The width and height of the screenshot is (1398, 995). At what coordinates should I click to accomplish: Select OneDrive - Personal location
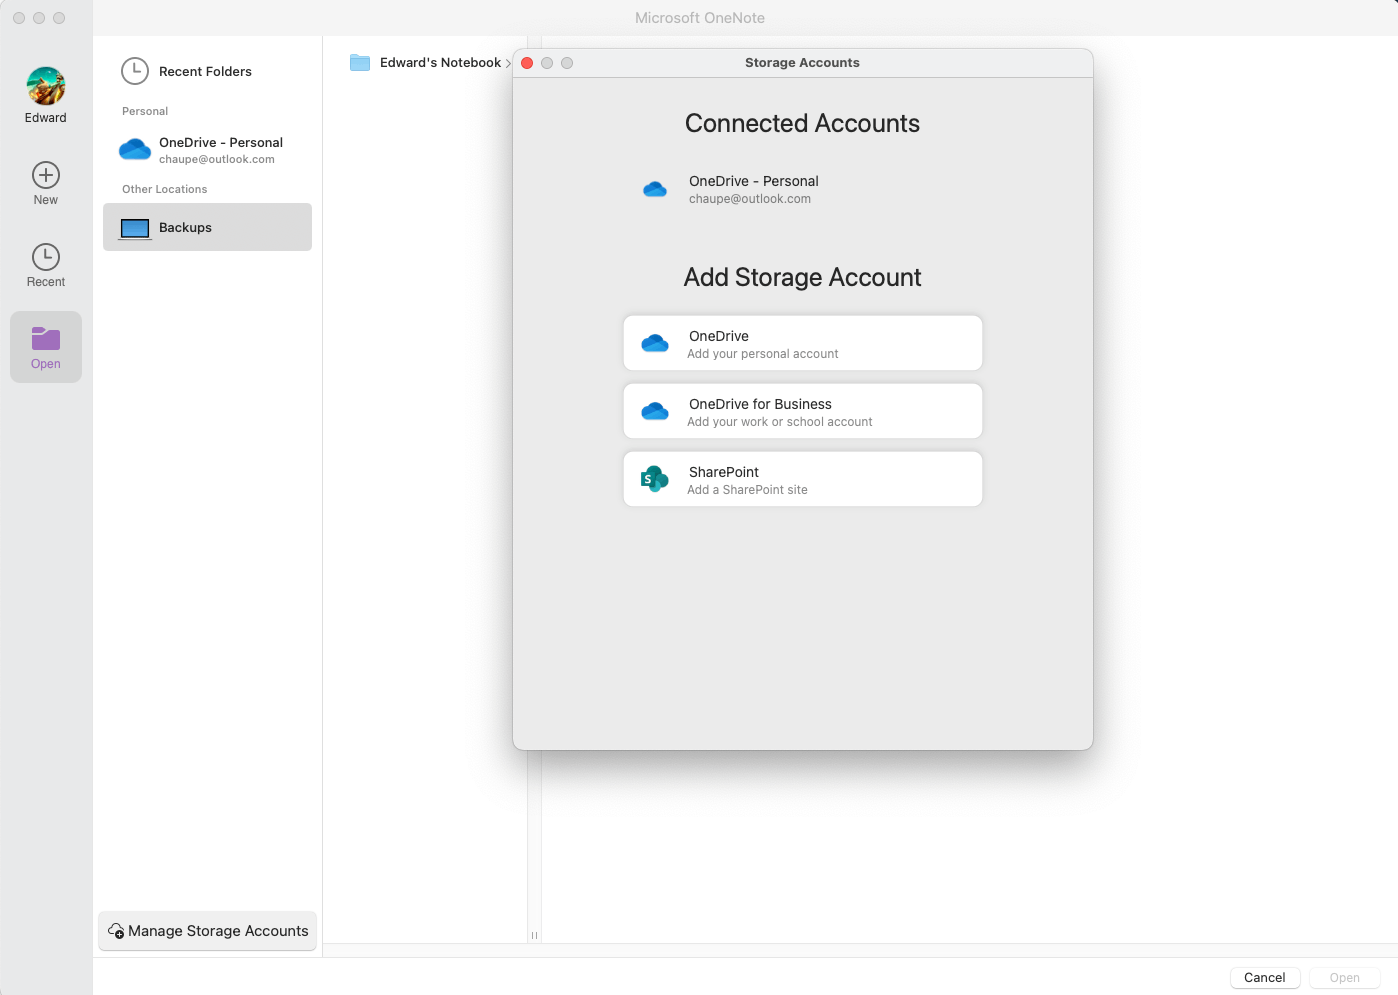coord(208,150)
